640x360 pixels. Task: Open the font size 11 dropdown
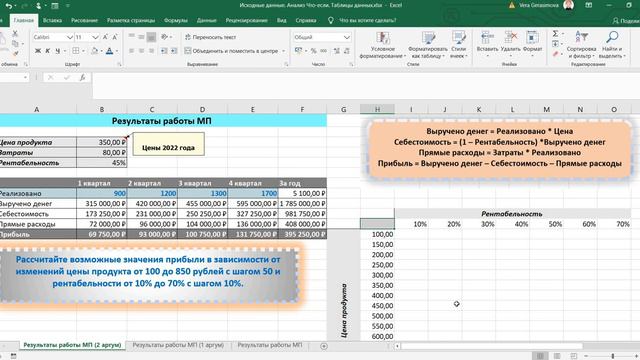tap(95, 37)
